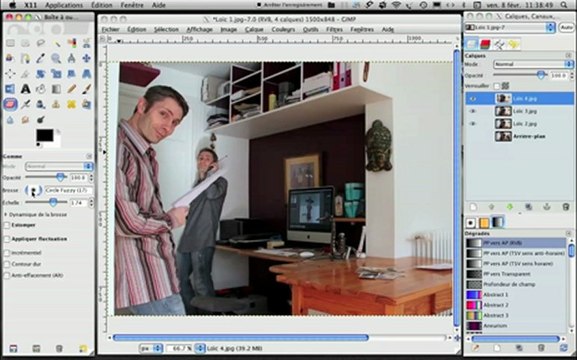This screenshot has width=577, height=360.
Task: Select the Perspective tool
Action: pyautogui.click(x=86, y=74)
